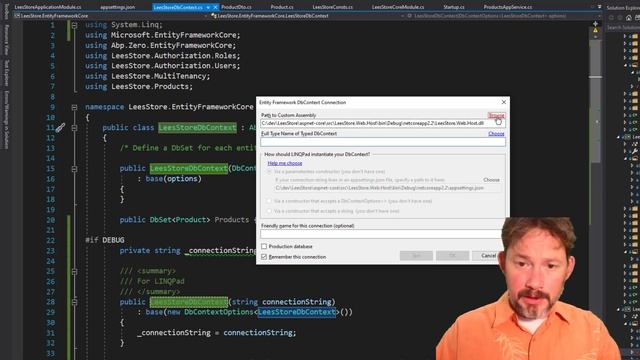The image size is (640, 360).
Task: Open the LeesStoreDbContext type navigation dropdown
Action: tap(402, 16)
